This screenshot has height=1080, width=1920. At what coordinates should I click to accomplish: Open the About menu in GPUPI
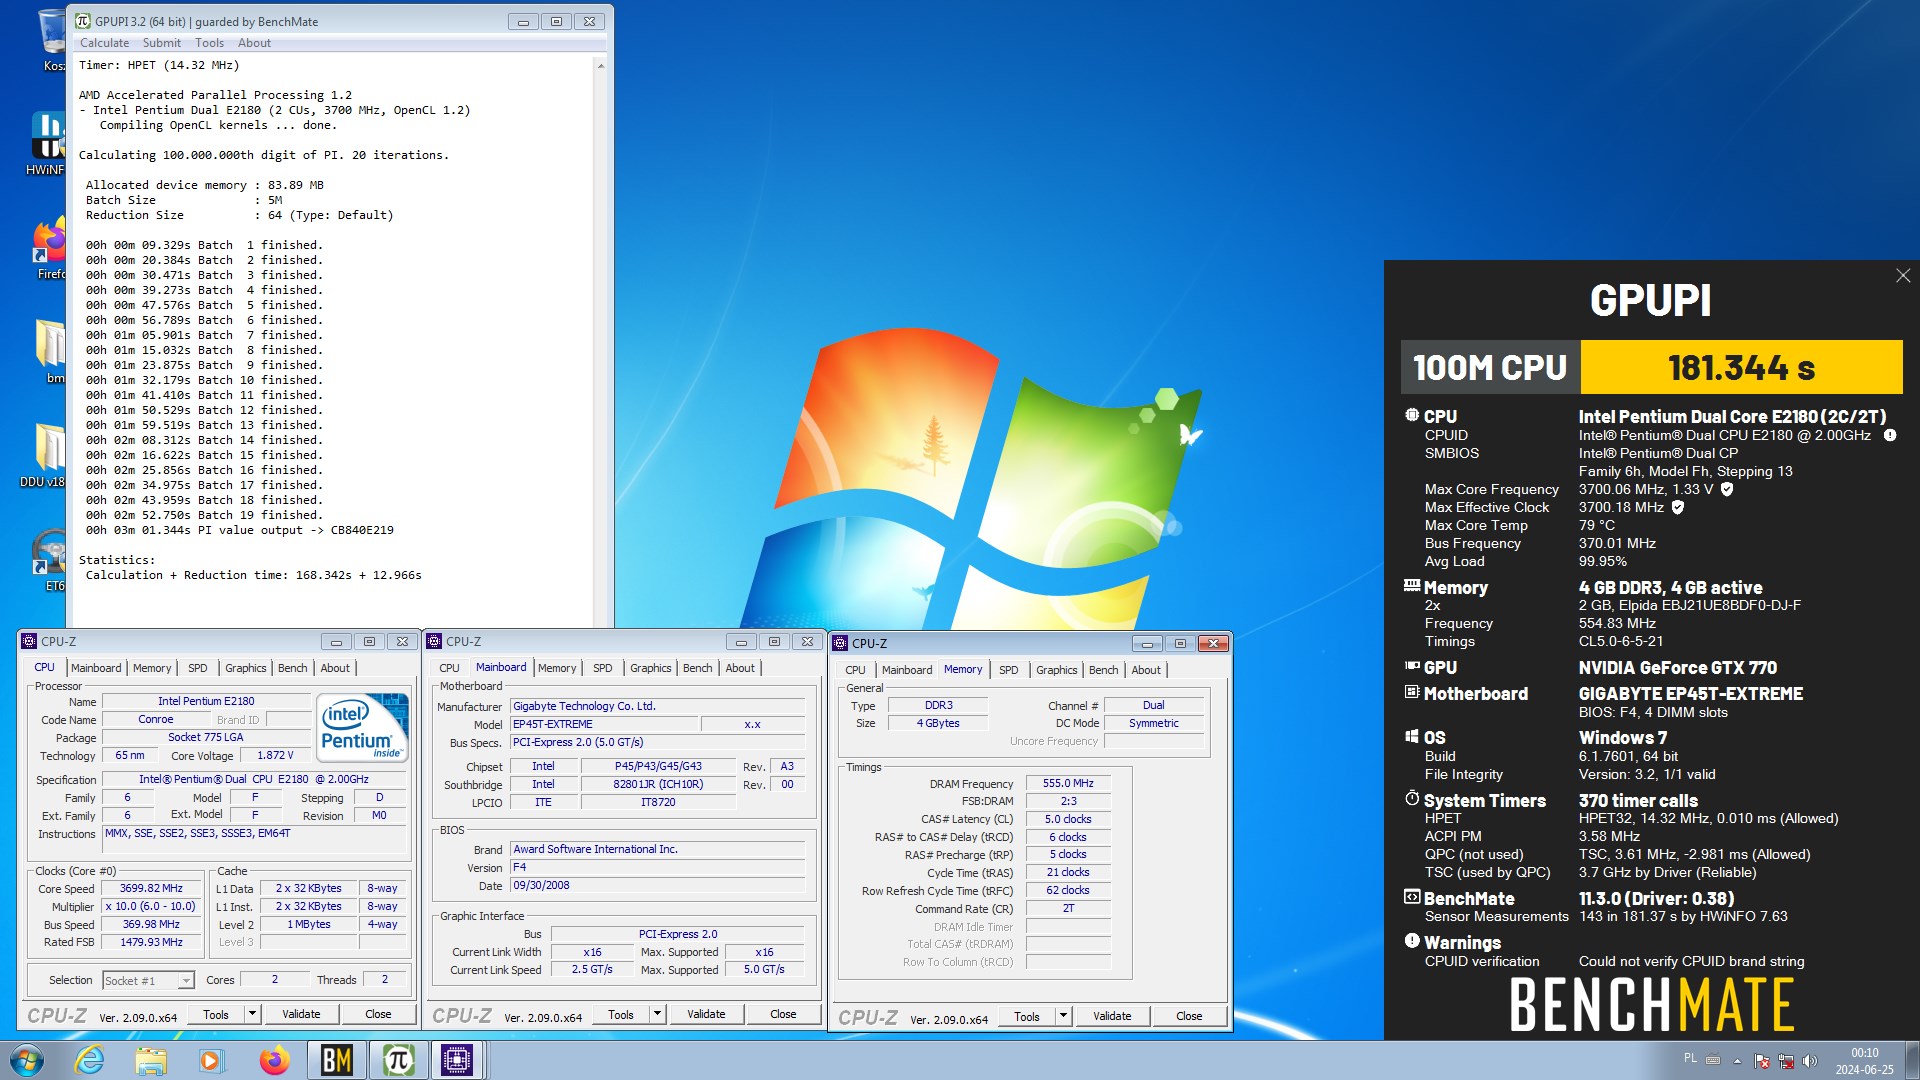click(x=254, y=43)
